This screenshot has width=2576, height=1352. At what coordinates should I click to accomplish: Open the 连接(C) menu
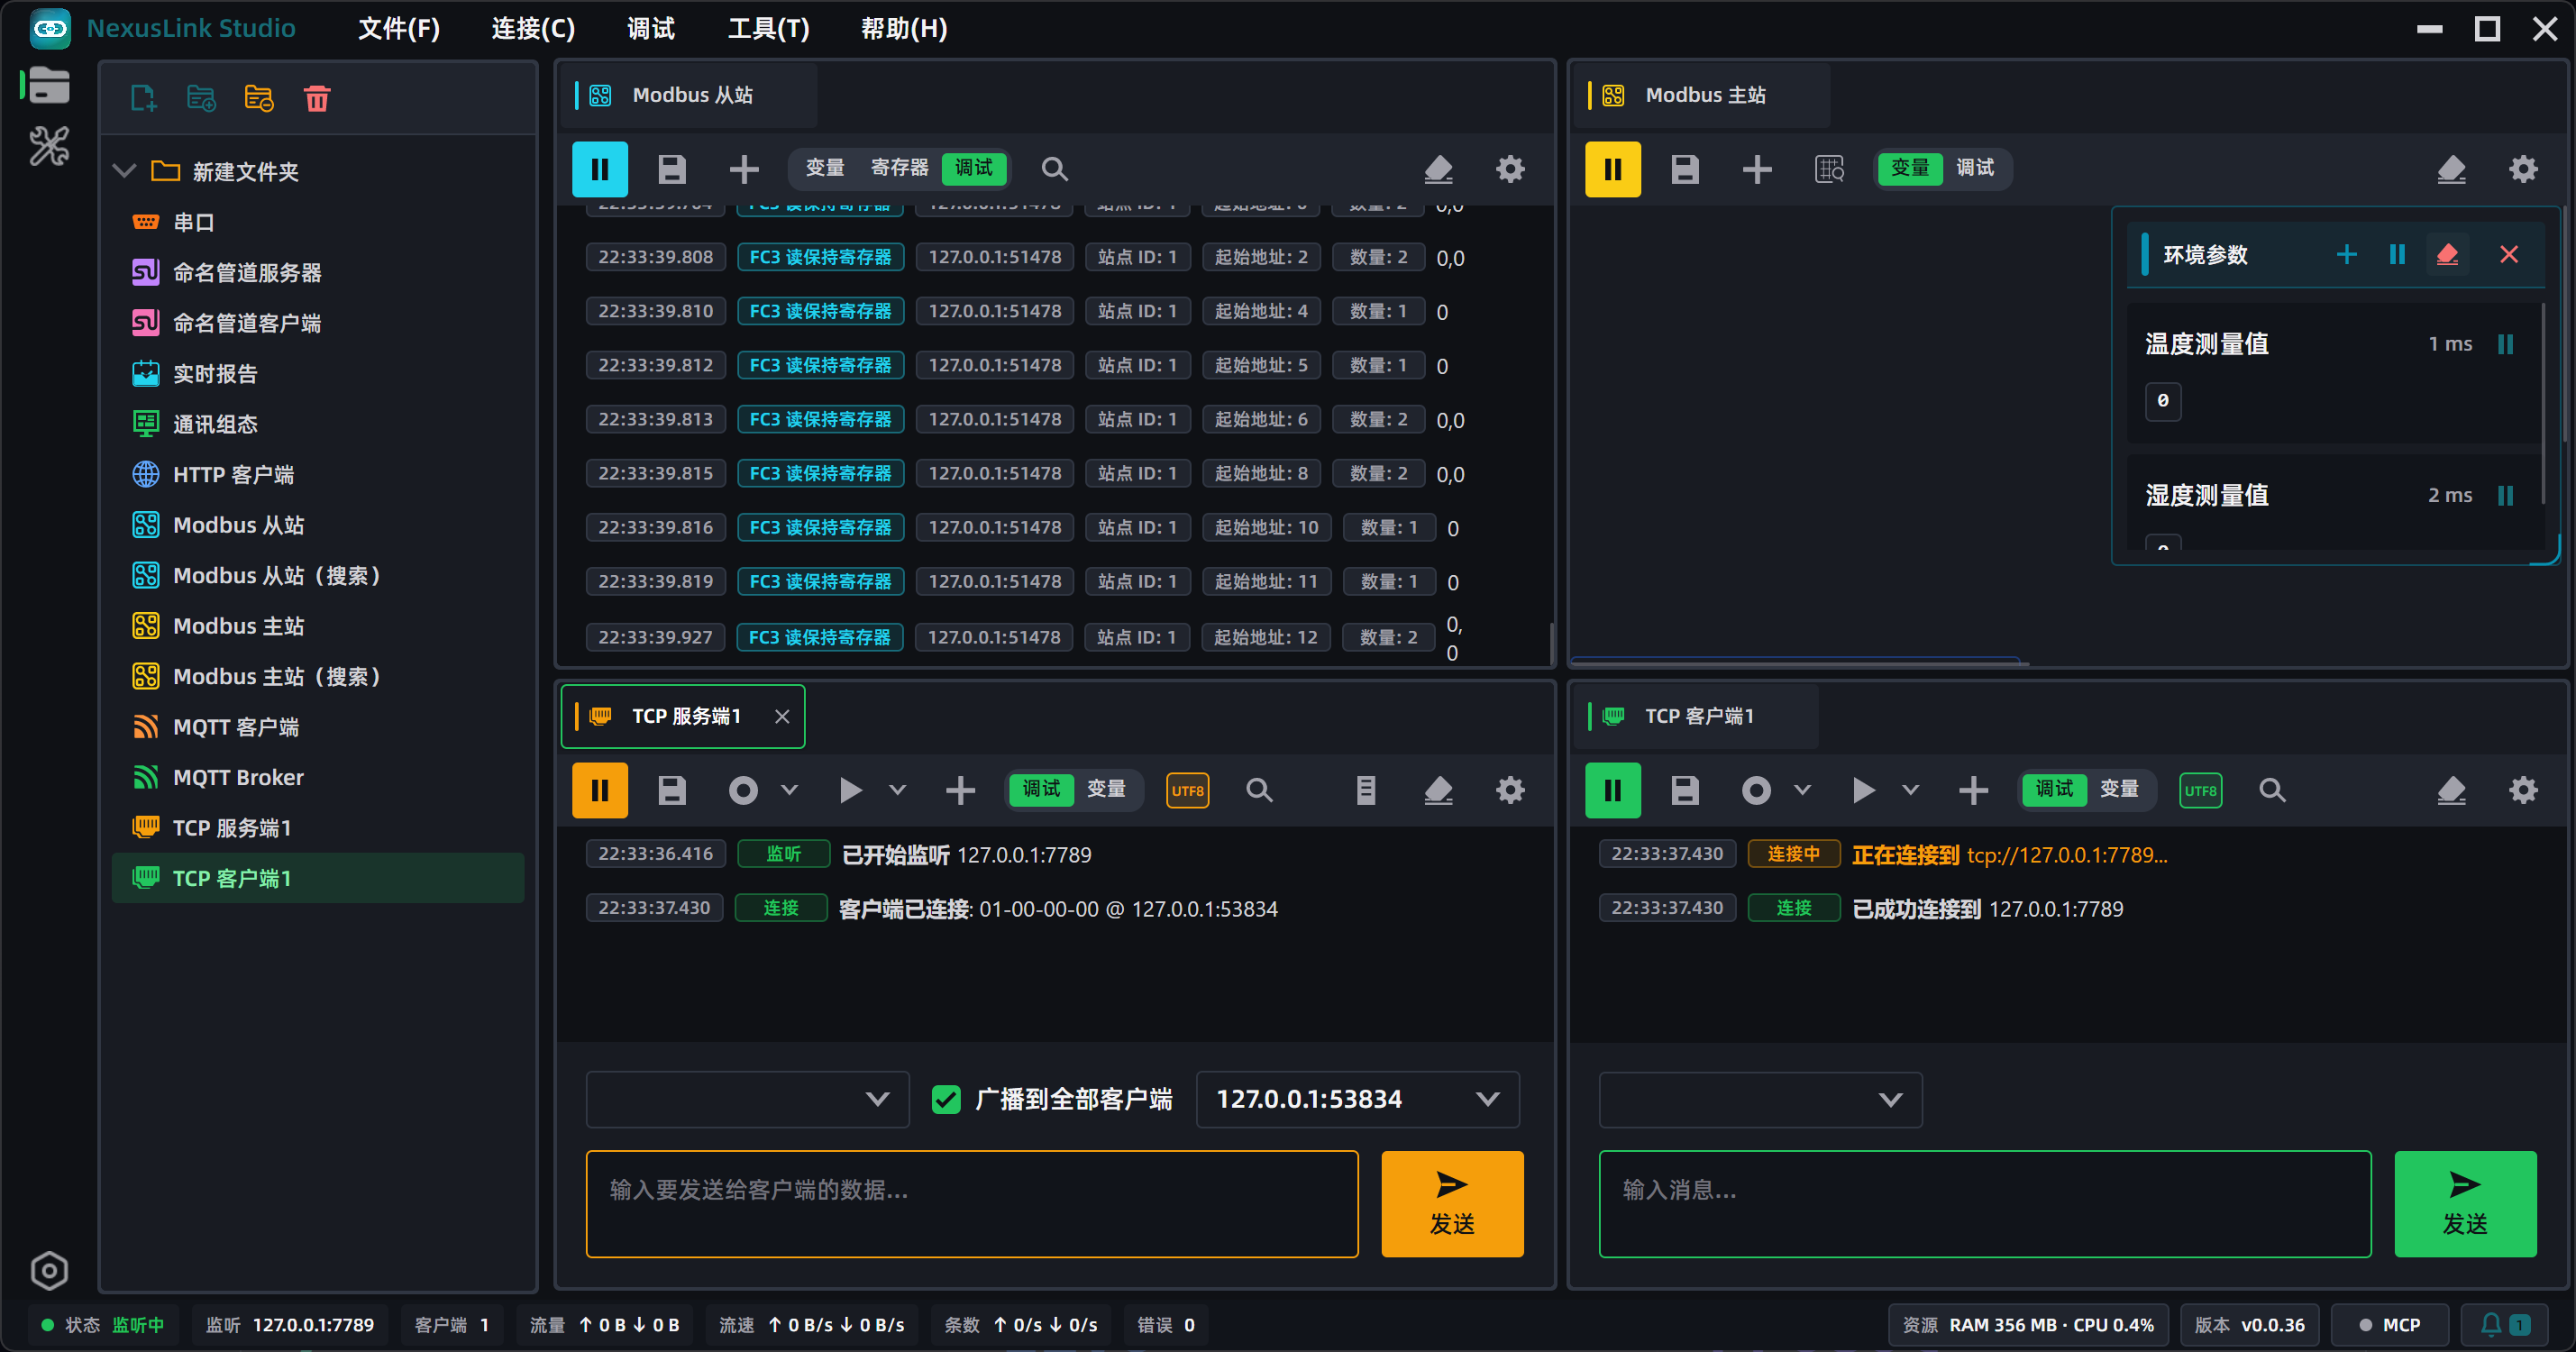click(x=533, y=28)
